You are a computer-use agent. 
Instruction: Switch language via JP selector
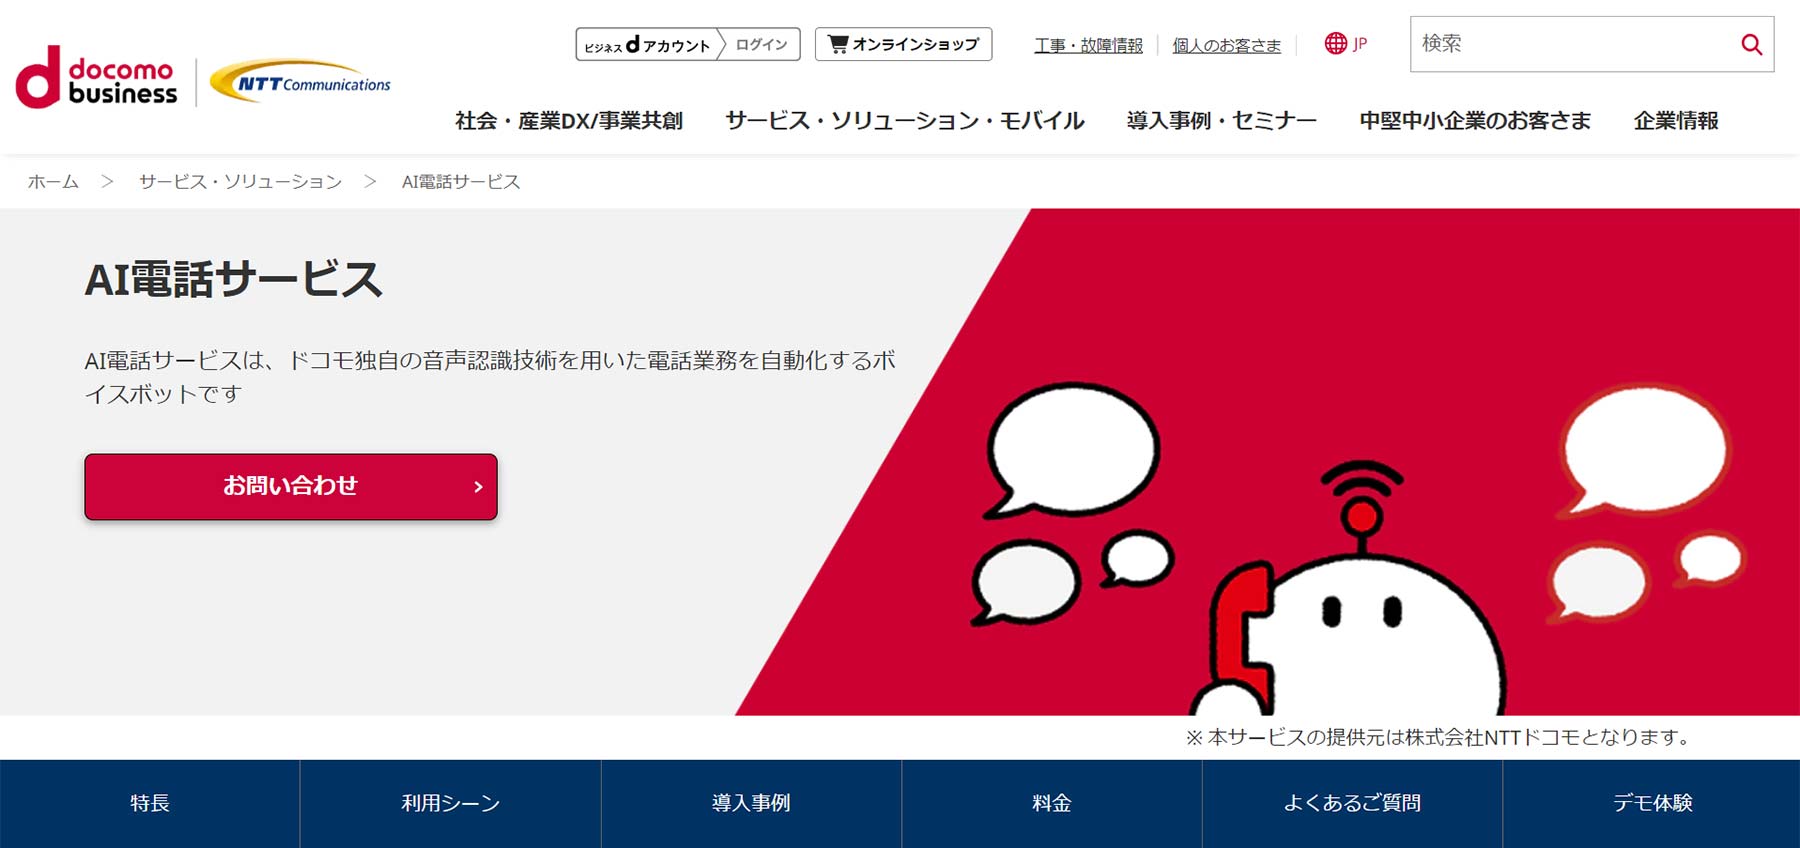(1346, 43)
